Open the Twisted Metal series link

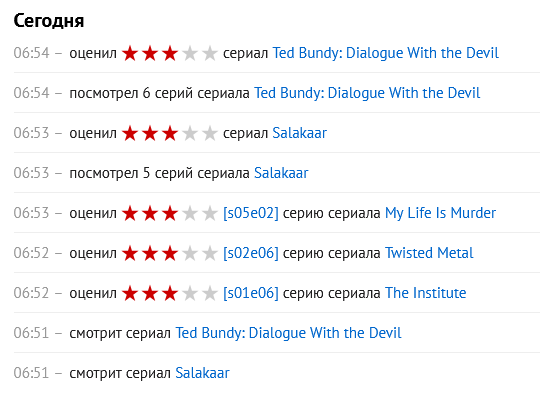pyautogui.click(x=429, y=253)
